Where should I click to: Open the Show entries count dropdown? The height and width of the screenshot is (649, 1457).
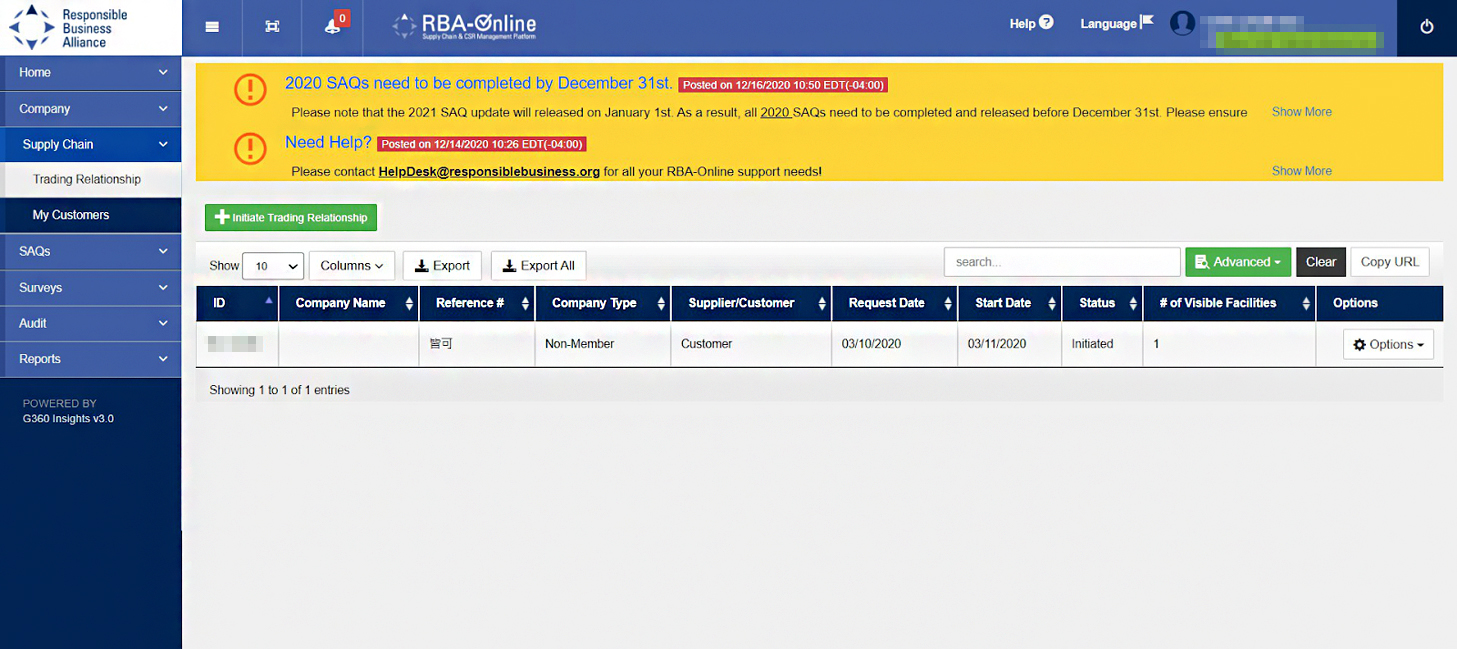tap(273, 266)
